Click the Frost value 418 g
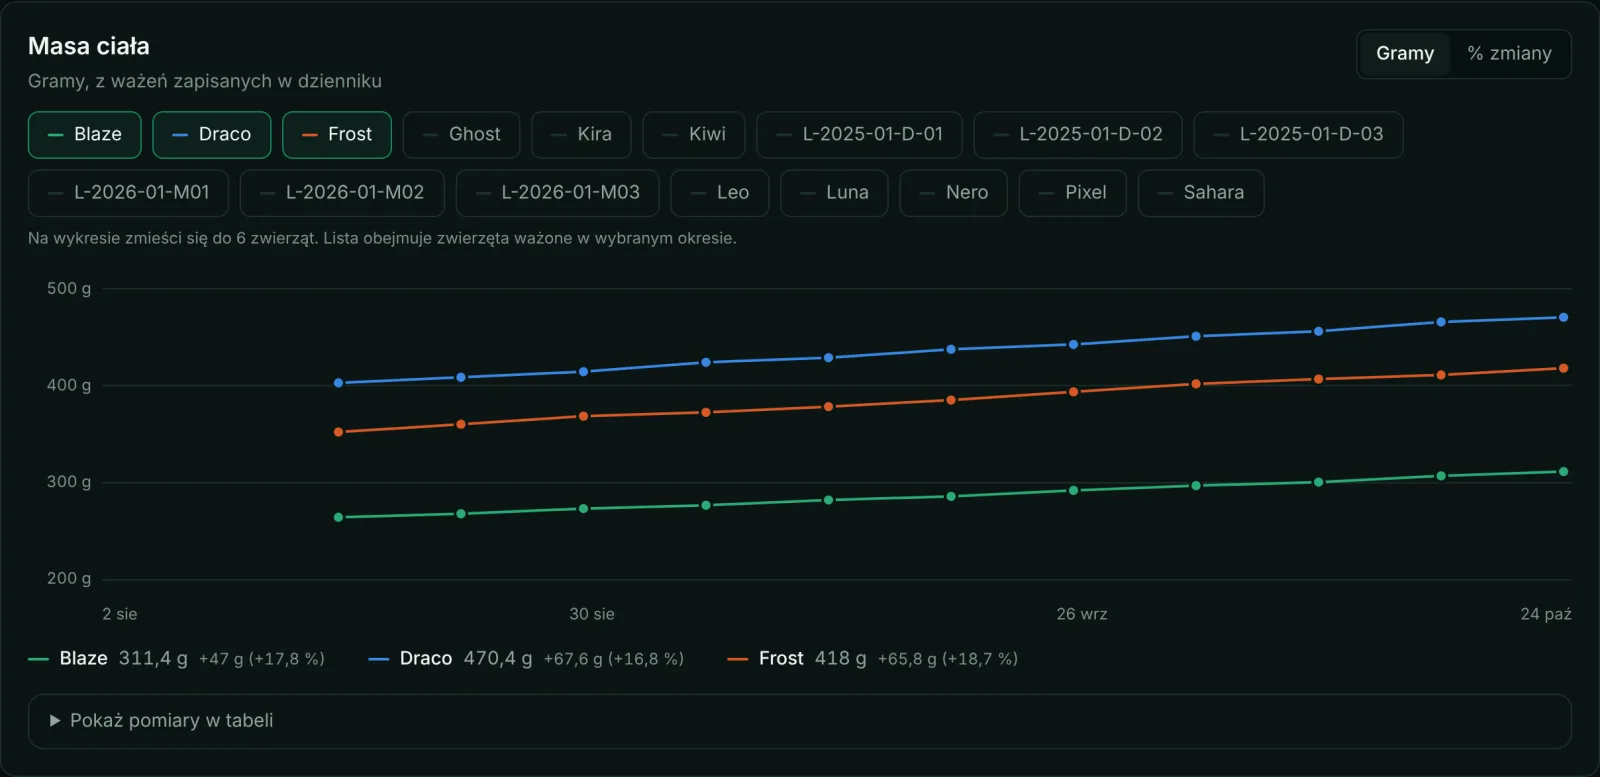Viewport: 1600px width, 777px height. [x=840, y=659]
